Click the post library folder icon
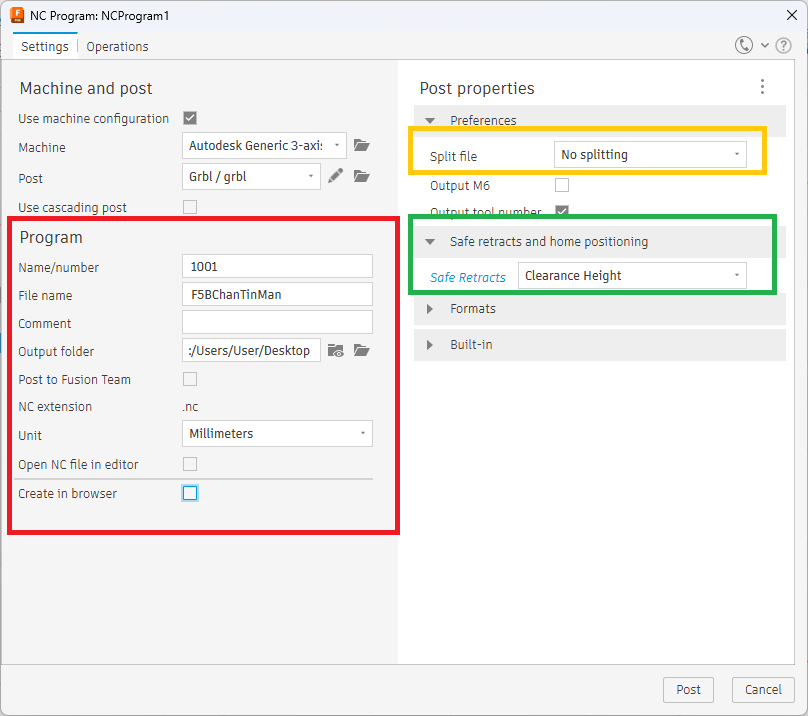Screen dimensions: 808x716 (x=362, y=176)
